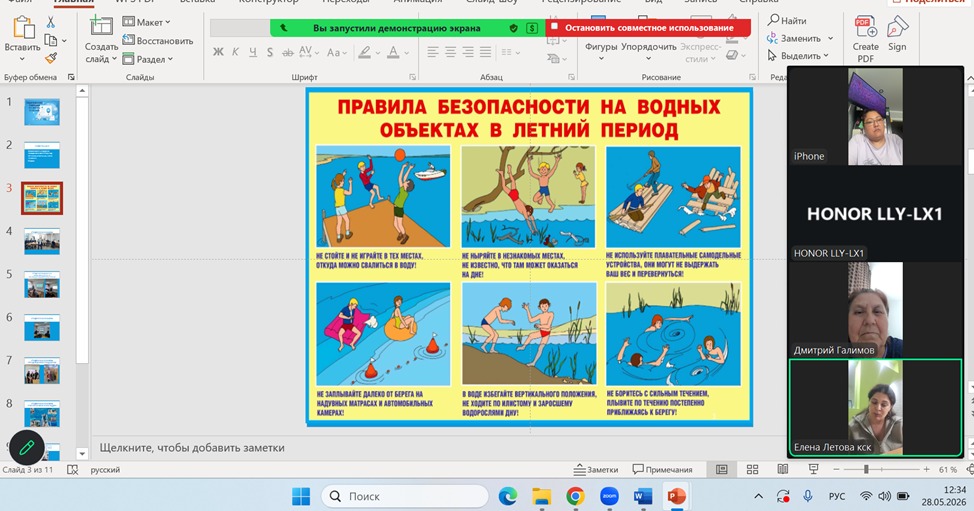Screen dimensions: 974x511
Task: Apply bold with the Ж button
Action: click(x=218, y=52)
